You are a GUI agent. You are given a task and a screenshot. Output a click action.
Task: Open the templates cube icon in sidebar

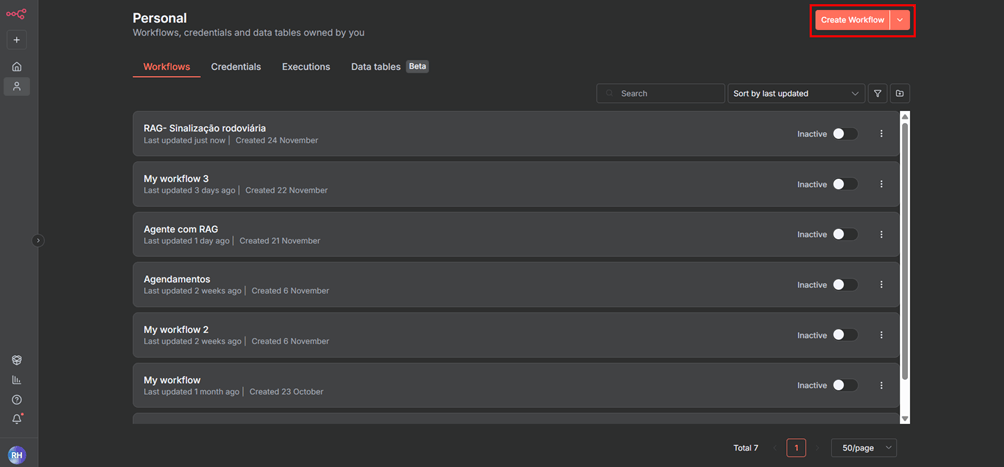(x=17, y=360)
